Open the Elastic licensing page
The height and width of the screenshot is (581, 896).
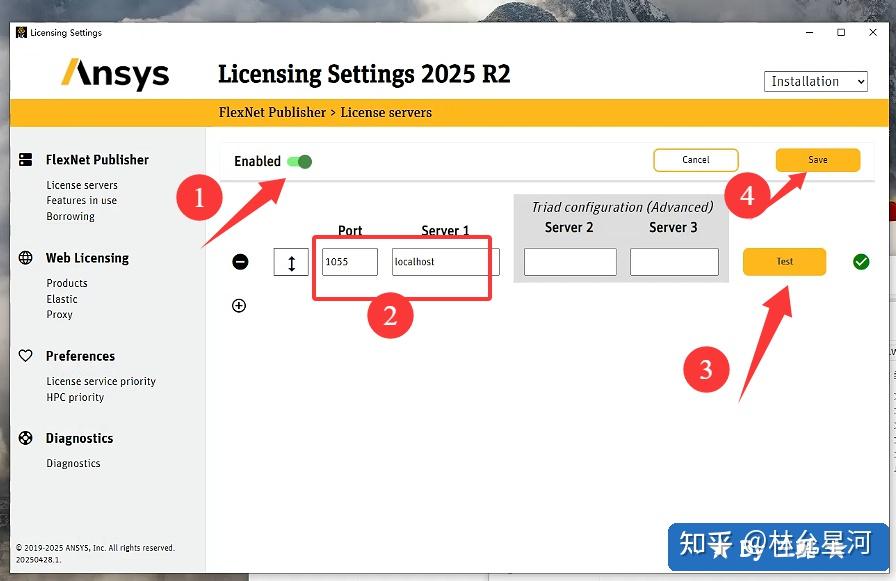[60, 298]
